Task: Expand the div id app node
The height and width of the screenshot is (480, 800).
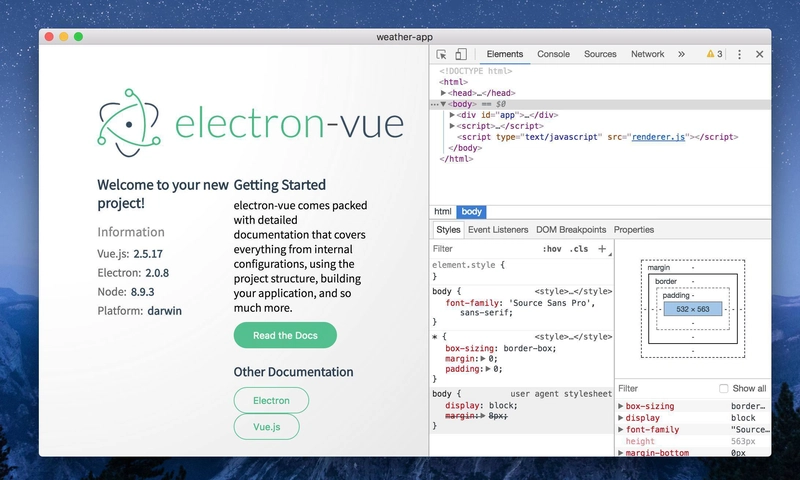Action: (x=452, y=115)
